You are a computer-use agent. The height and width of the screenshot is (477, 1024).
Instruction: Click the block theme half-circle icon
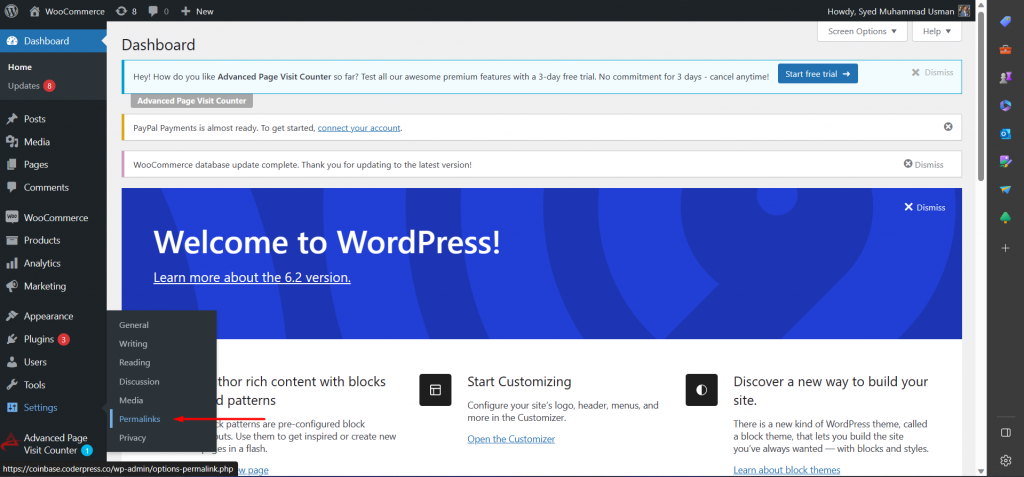tap(701, 389)
